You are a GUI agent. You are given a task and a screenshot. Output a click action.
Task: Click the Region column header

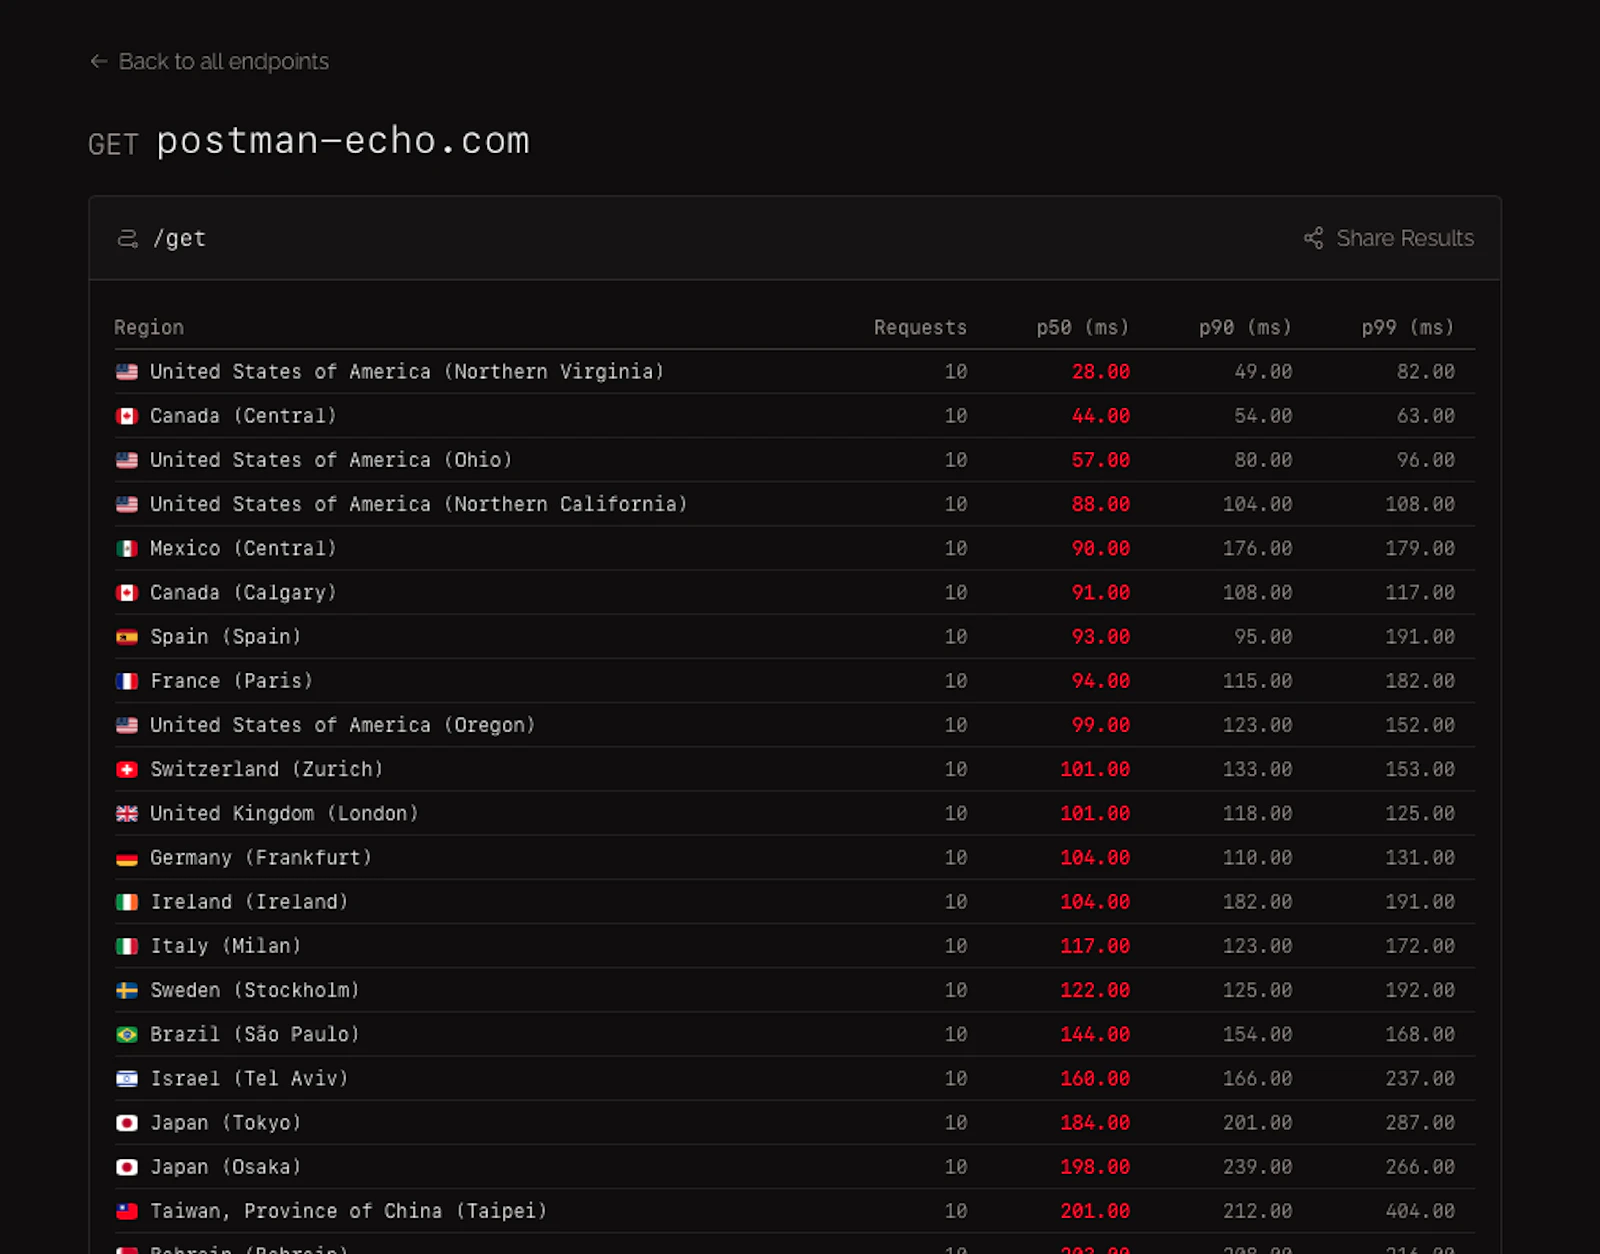pos(149,327)
